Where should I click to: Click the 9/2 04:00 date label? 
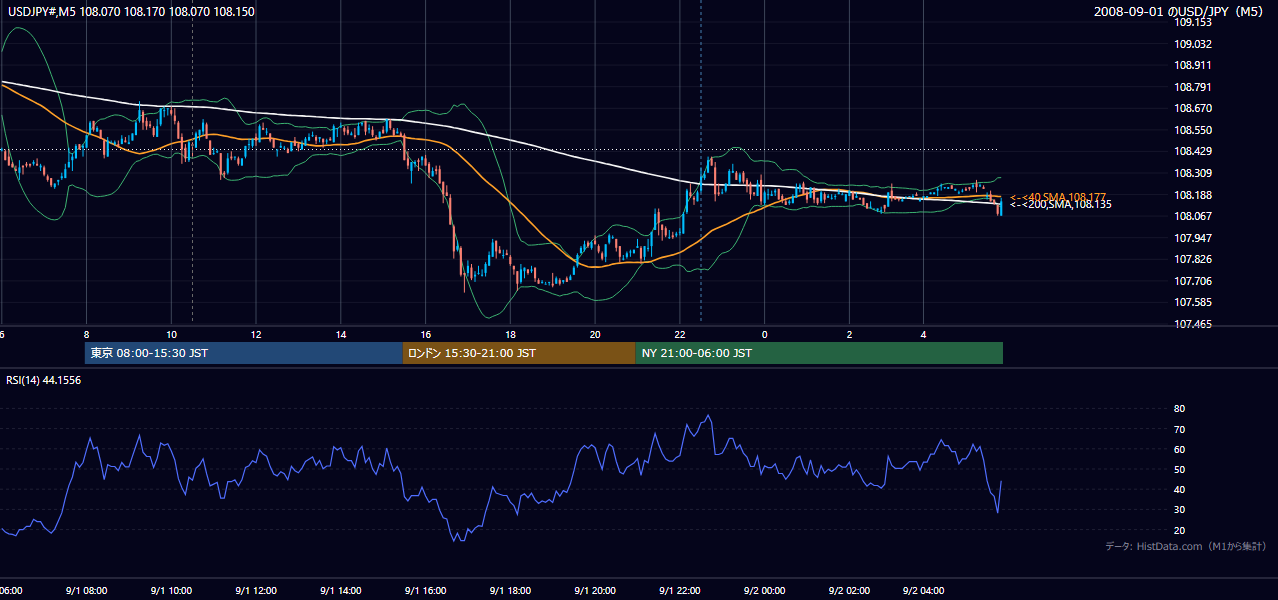pos(924,591)
